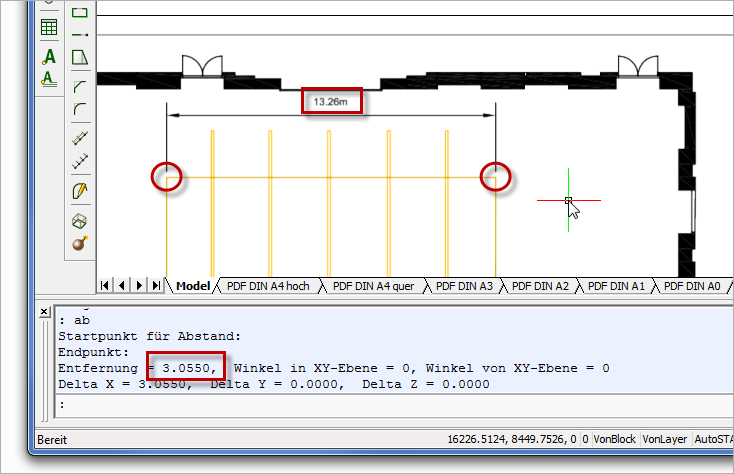Screen dimensions: 734x474
Task: Click the table tool icon
Action: coord(48,28)
